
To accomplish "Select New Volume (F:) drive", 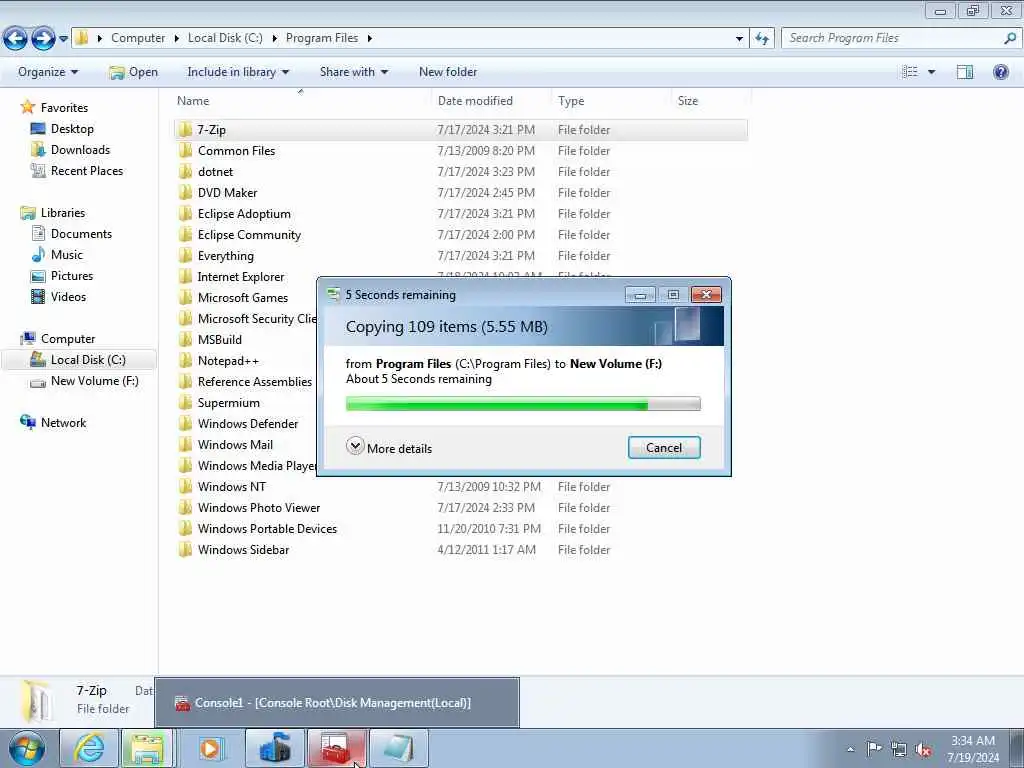I will tap(95, 381).
